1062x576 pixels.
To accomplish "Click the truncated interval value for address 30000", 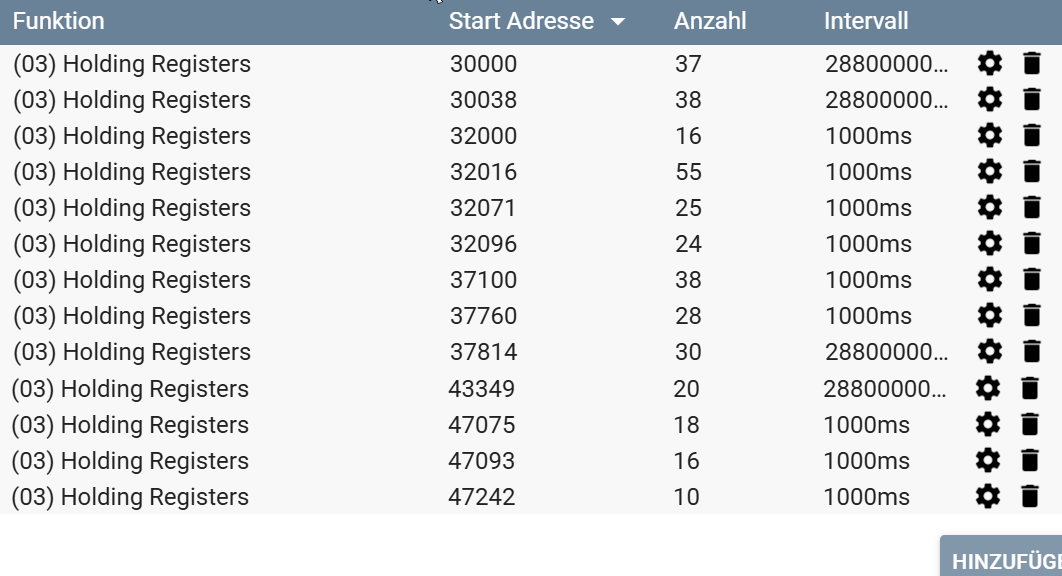I will coord(886,65).
